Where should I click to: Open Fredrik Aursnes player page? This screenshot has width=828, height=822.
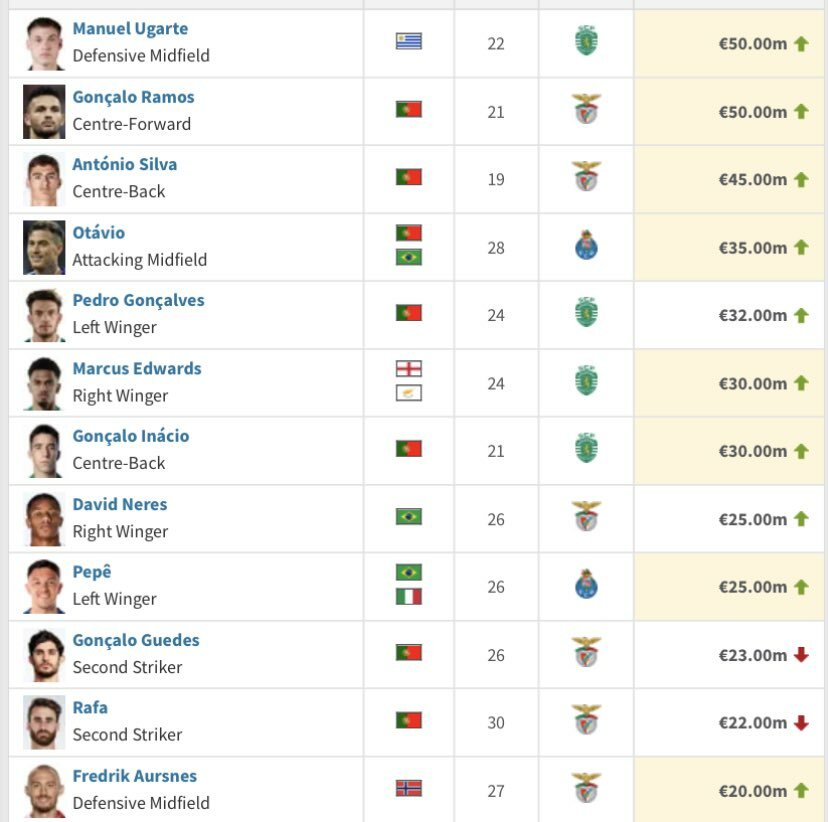click(x=135, y=776)
